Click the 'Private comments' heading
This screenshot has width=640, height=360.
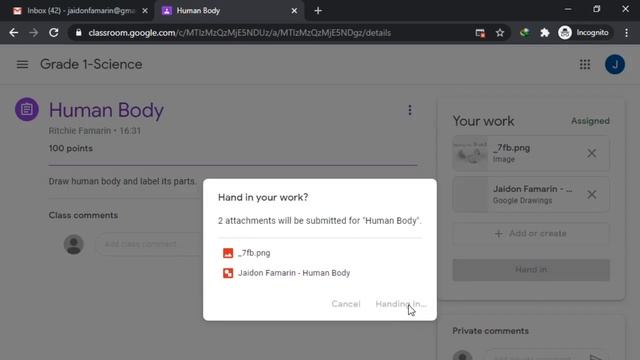tap(490, 331)
